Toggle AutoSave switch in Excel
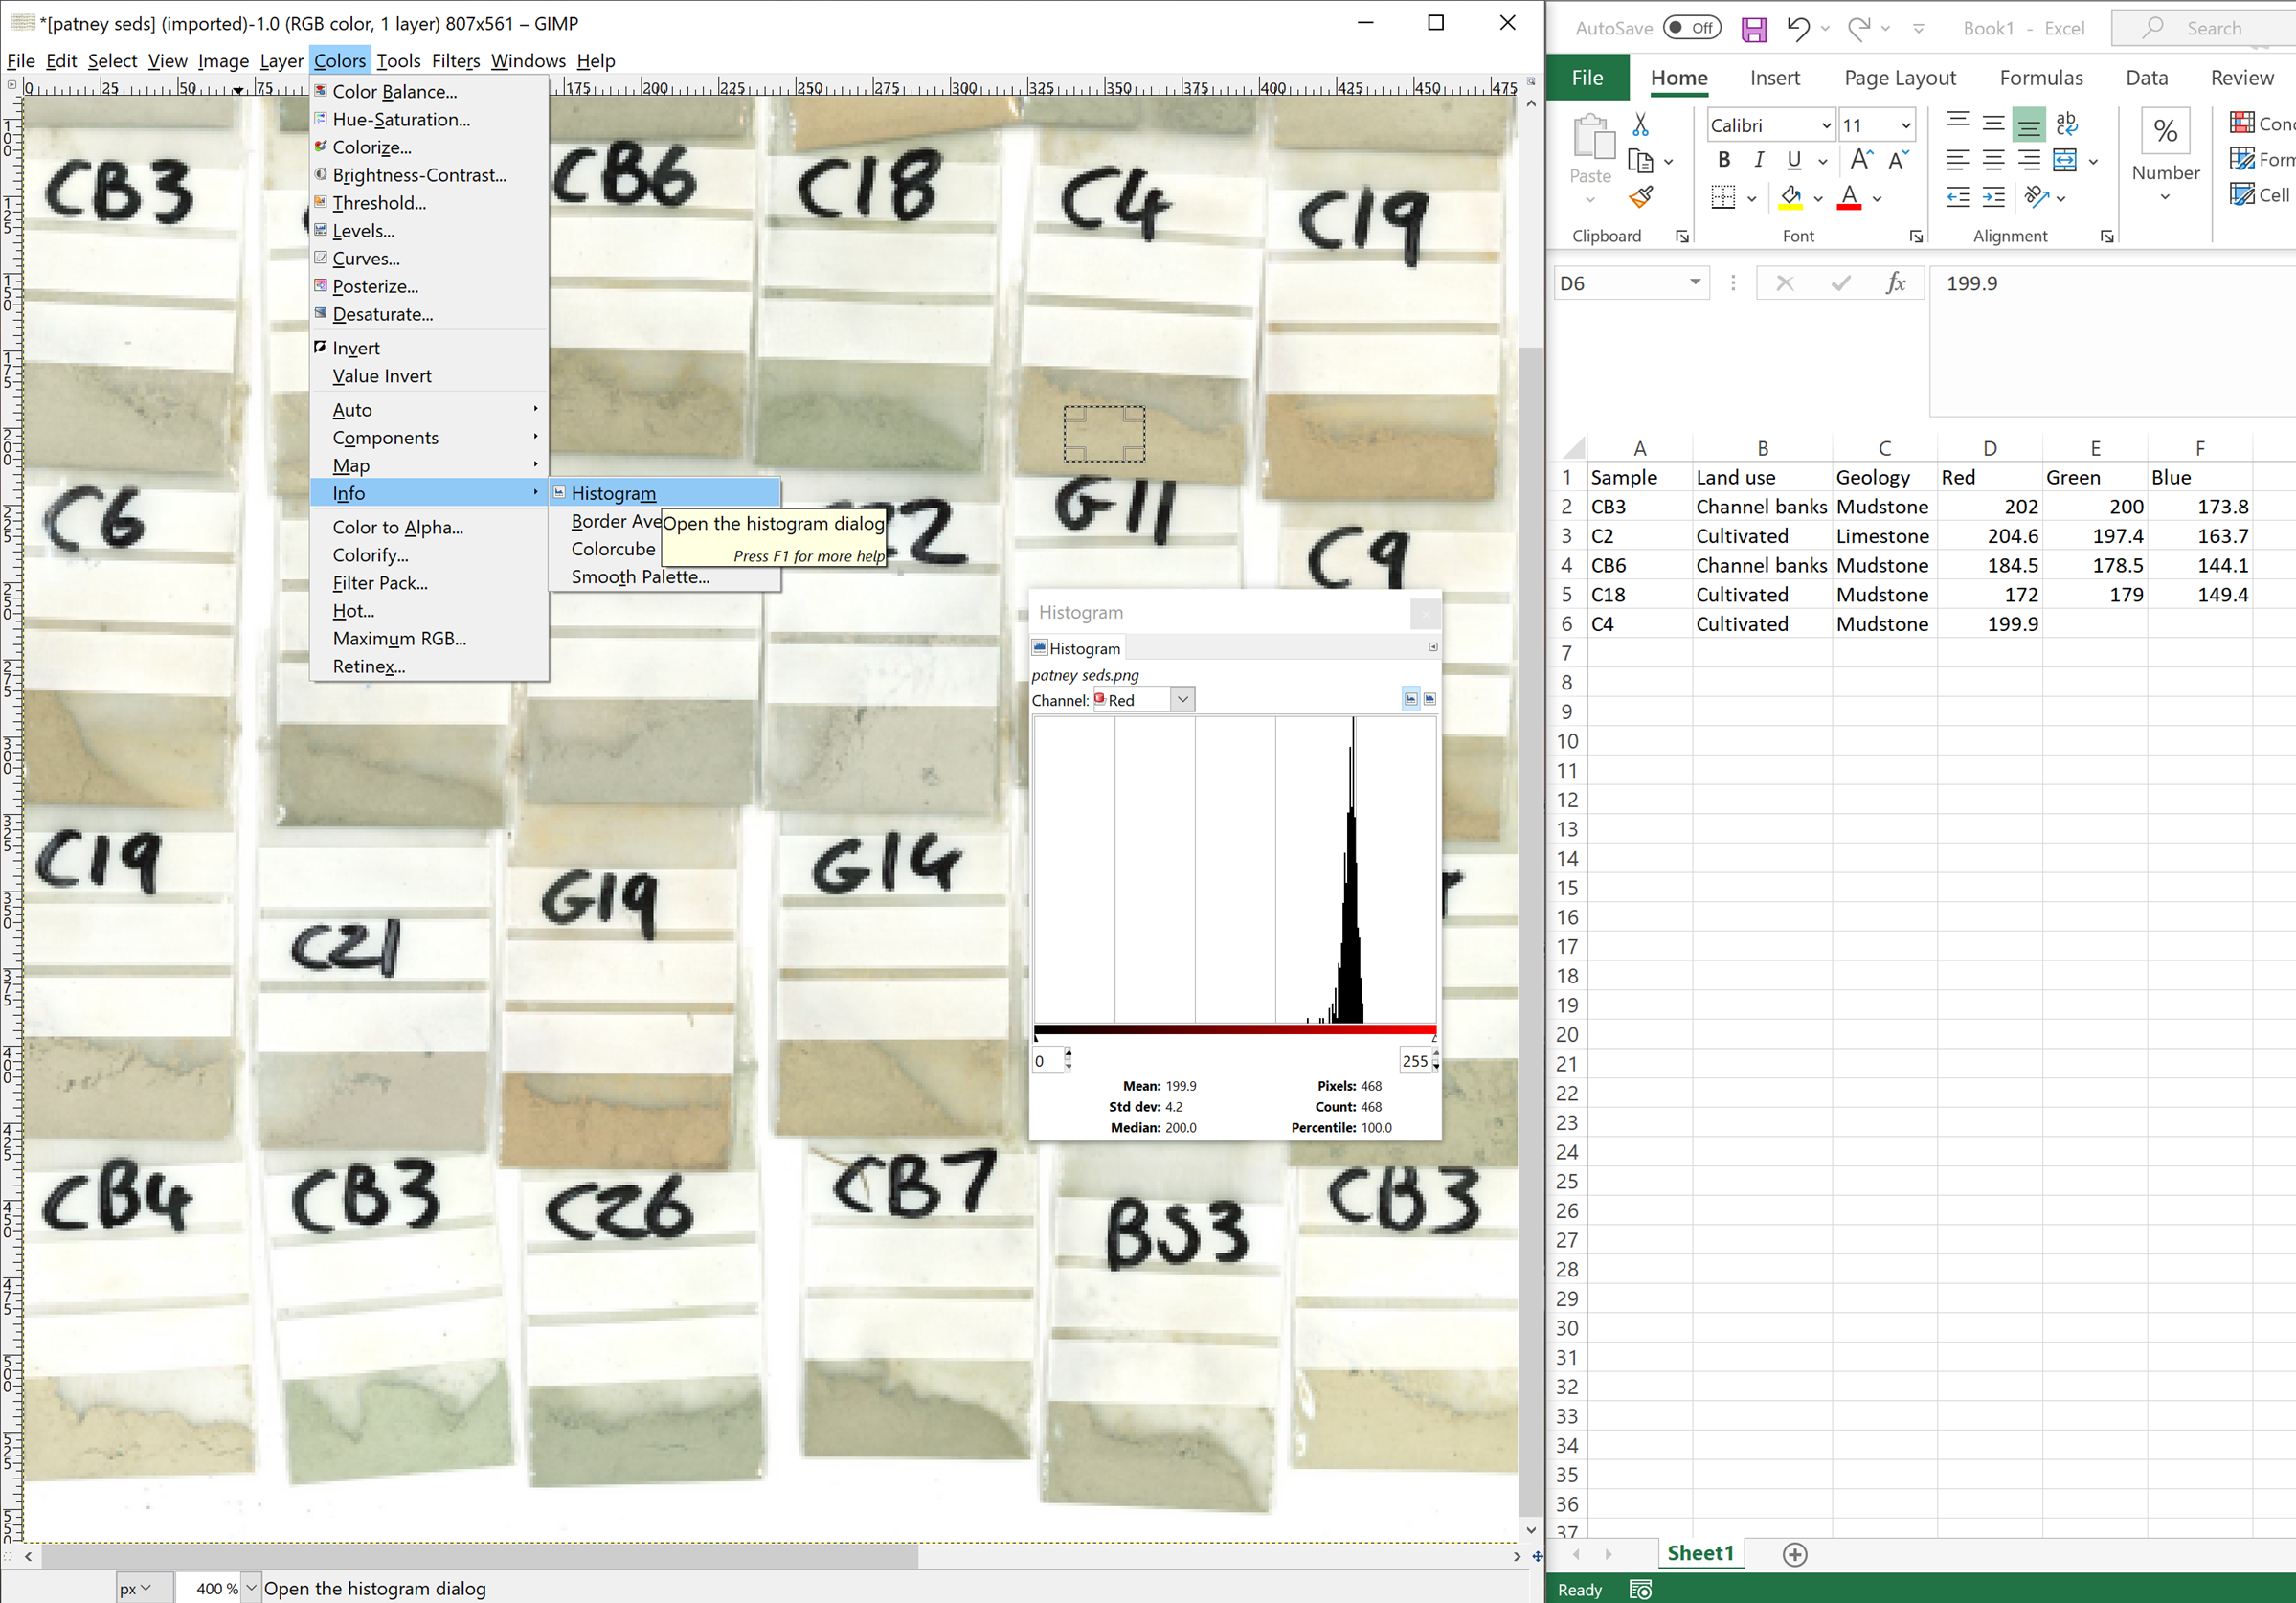 point(1692,28)
